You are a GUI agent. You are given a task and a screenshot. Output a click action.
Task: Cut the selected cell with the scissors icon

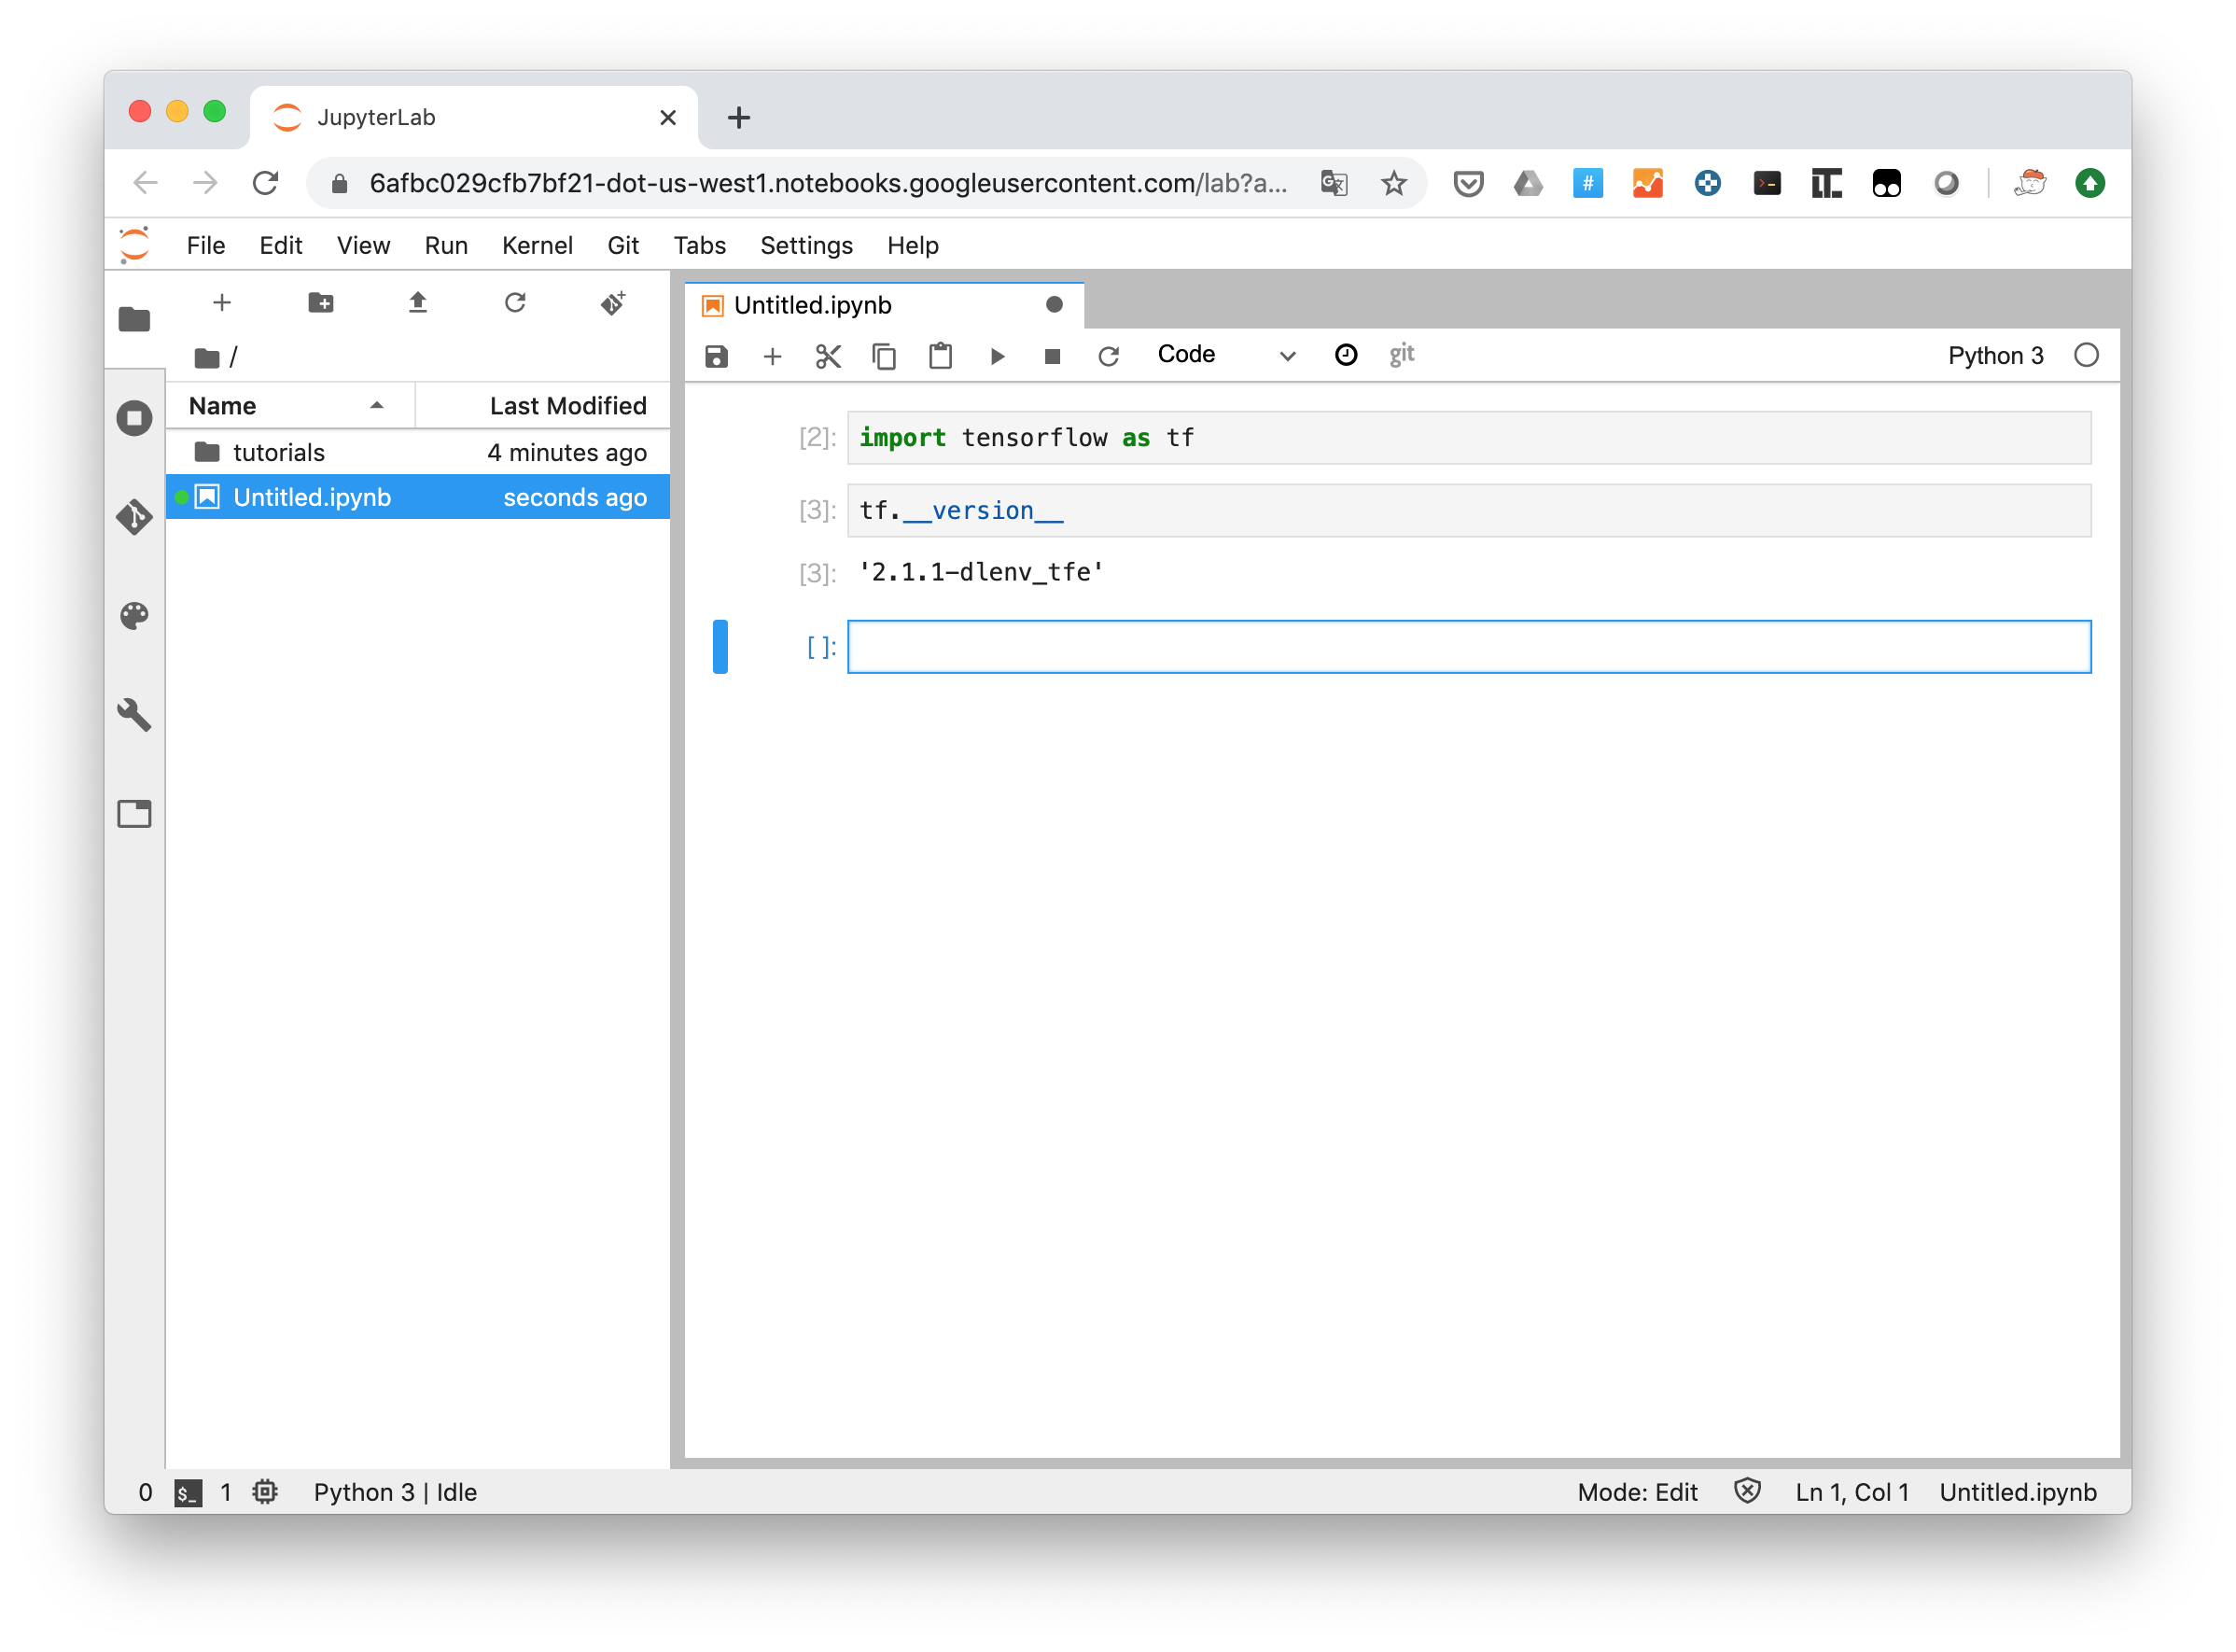(828, 356)
